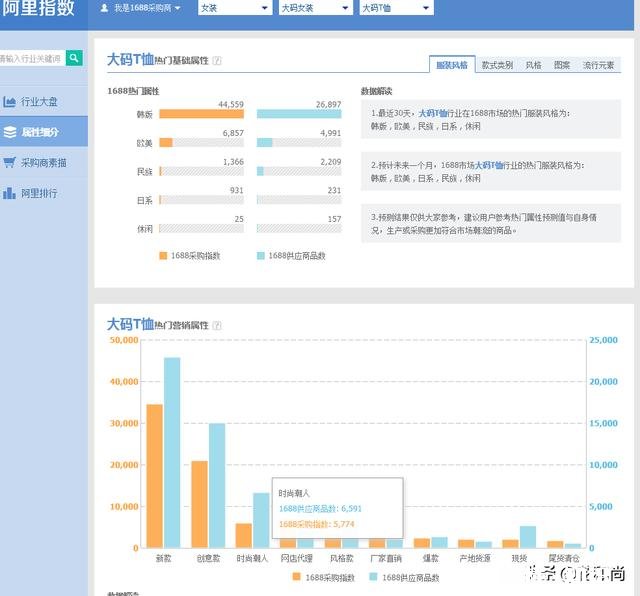Click the 图案 tab label
Viewport: 640px width, 596px height.
point(562,65)
